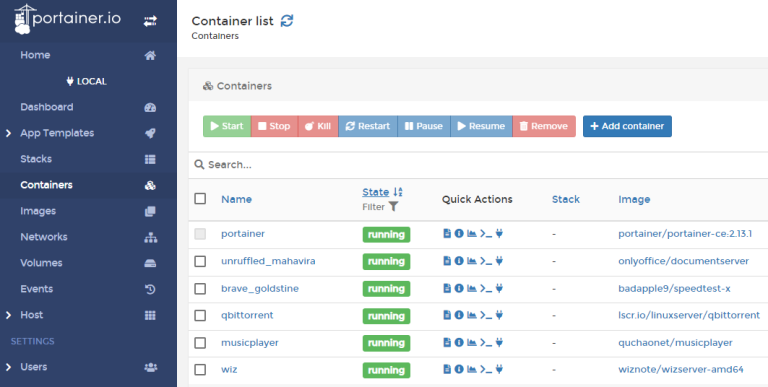768x387 pixels.
Task: Click the Events history icon
Action: pyautogui.click(x=150, y=289)
